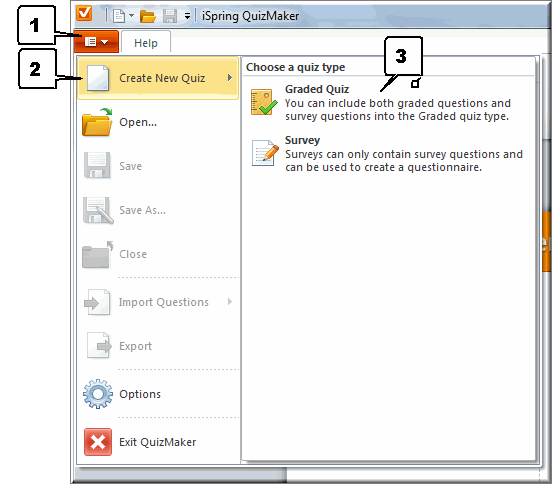Click the Close menu entry
This screenshot has height=484, width=552.
pyautogui.click(x=158, y=254)
